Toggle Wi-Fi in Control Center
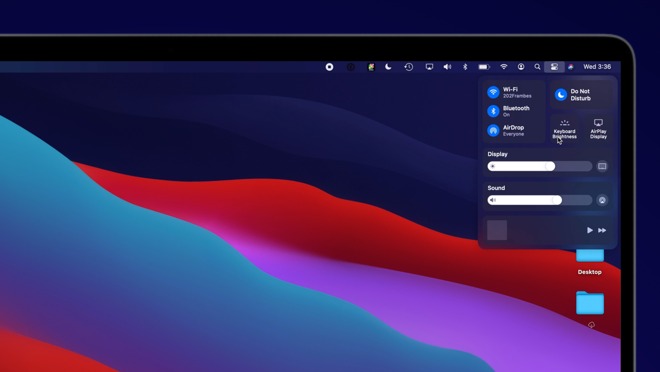Viewport: 660px width, 372px height. 493,92
